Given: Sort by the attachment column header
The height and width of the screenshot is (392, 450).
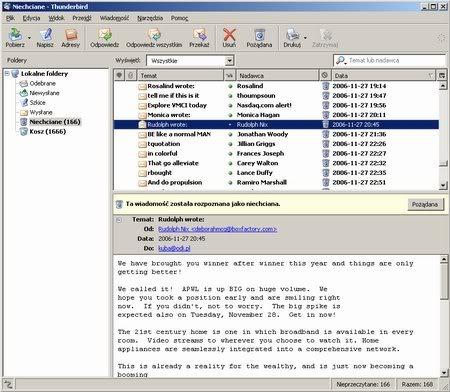Looking at the screenshot, I should (x=131, y=76).
